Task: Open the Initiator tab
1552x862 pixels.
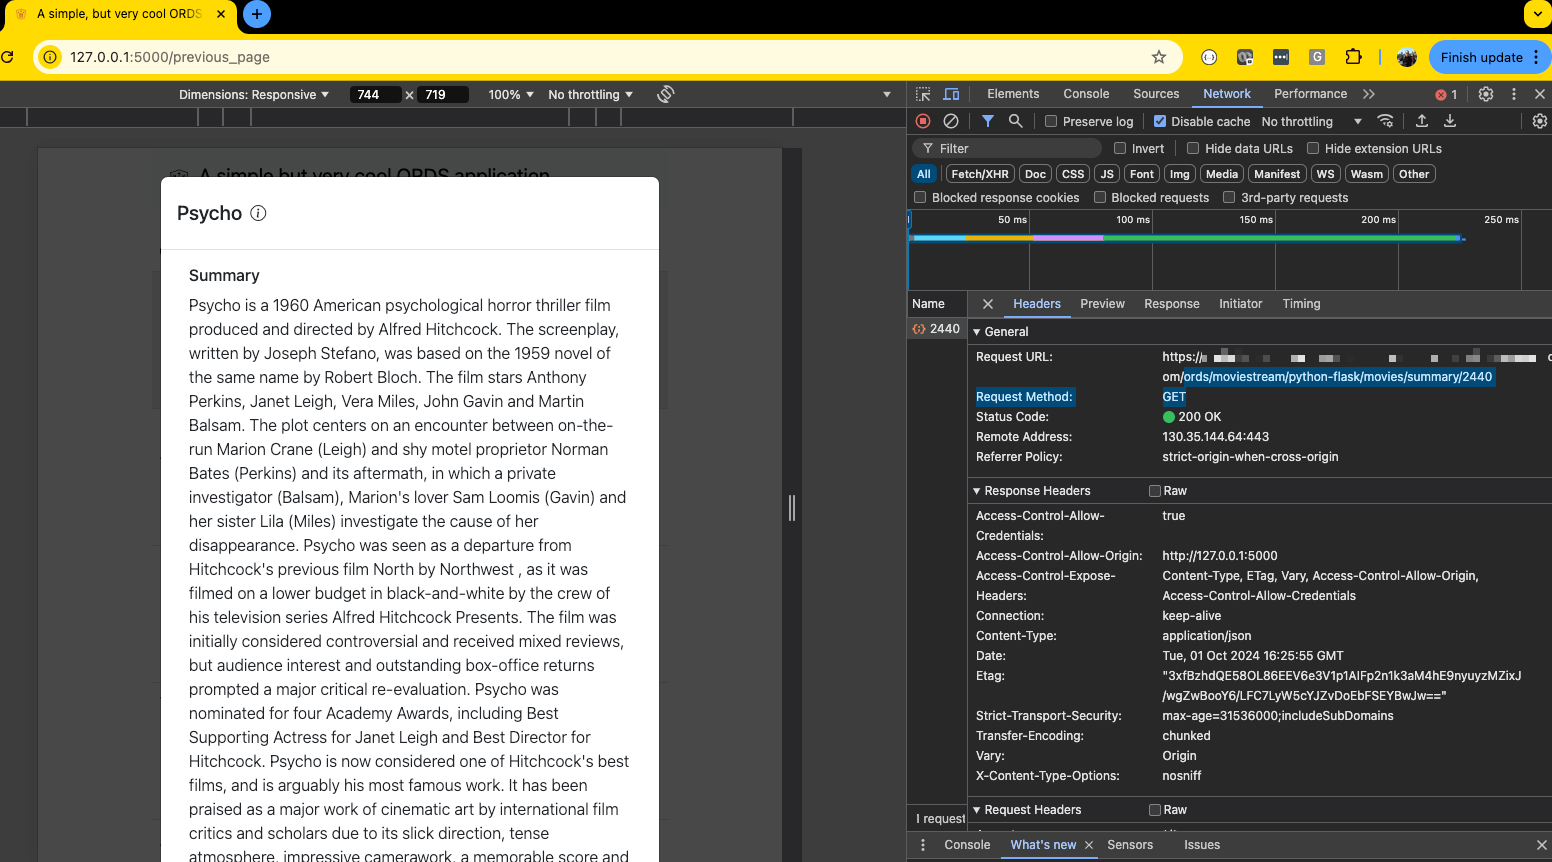Action: pyautogui.click(x=1240, y=304)
